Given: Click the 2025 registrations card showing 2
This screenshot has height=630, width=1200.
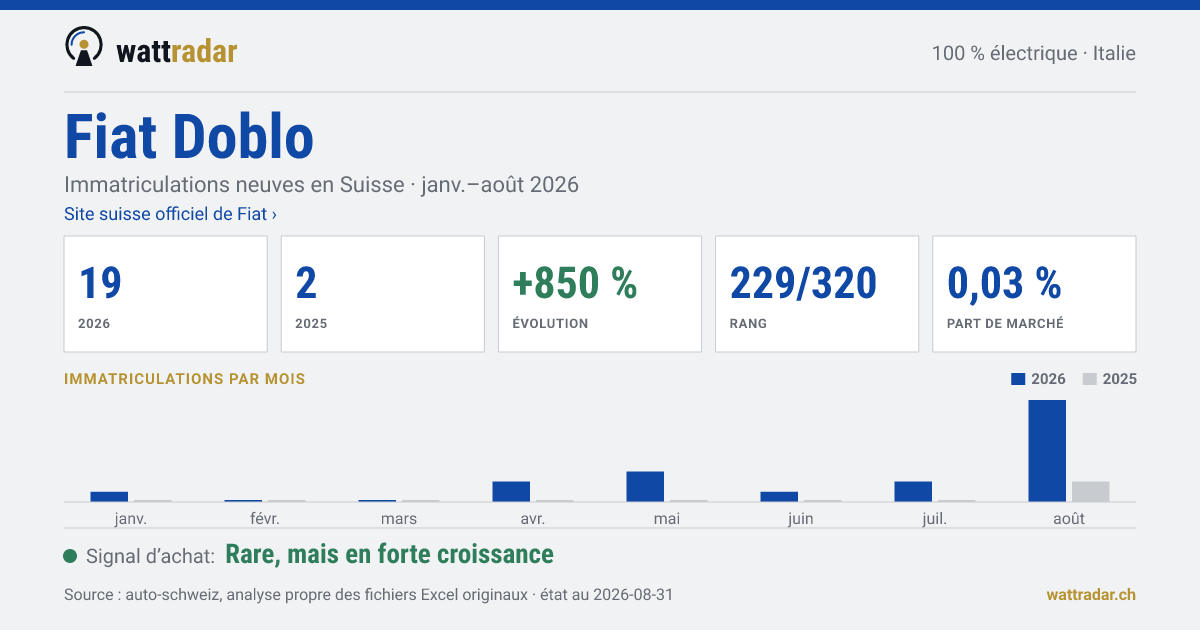Looking at the screenshot, I should tap(383, 294).
